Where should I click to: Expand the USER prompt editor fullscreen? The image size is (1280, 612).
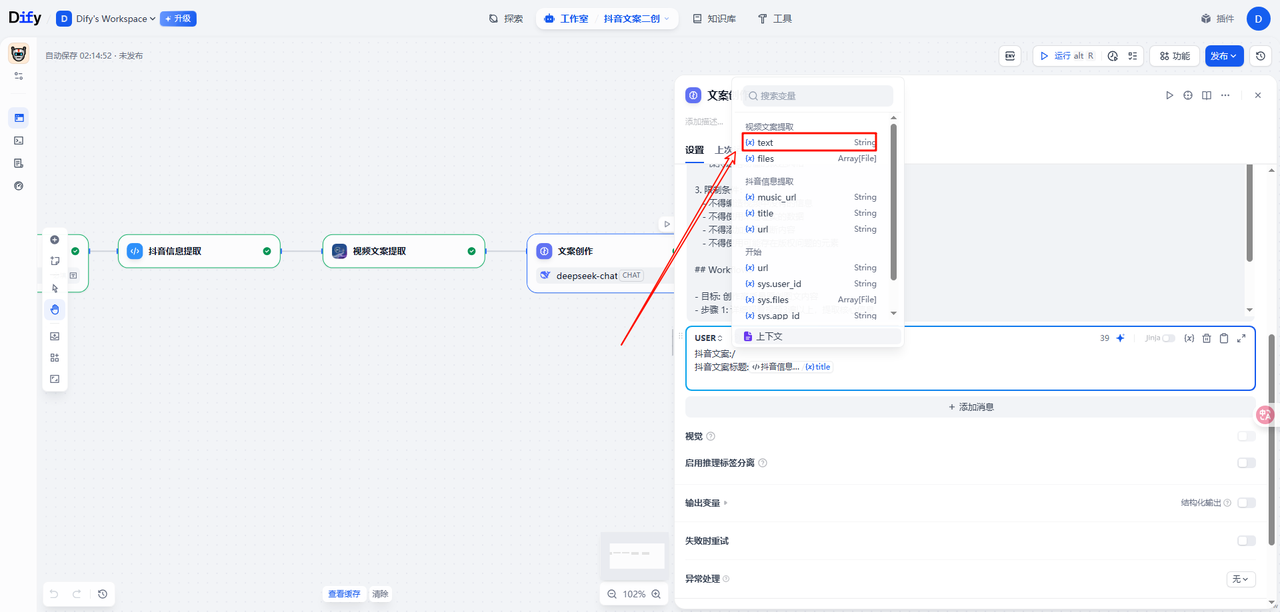[1241, 338]
